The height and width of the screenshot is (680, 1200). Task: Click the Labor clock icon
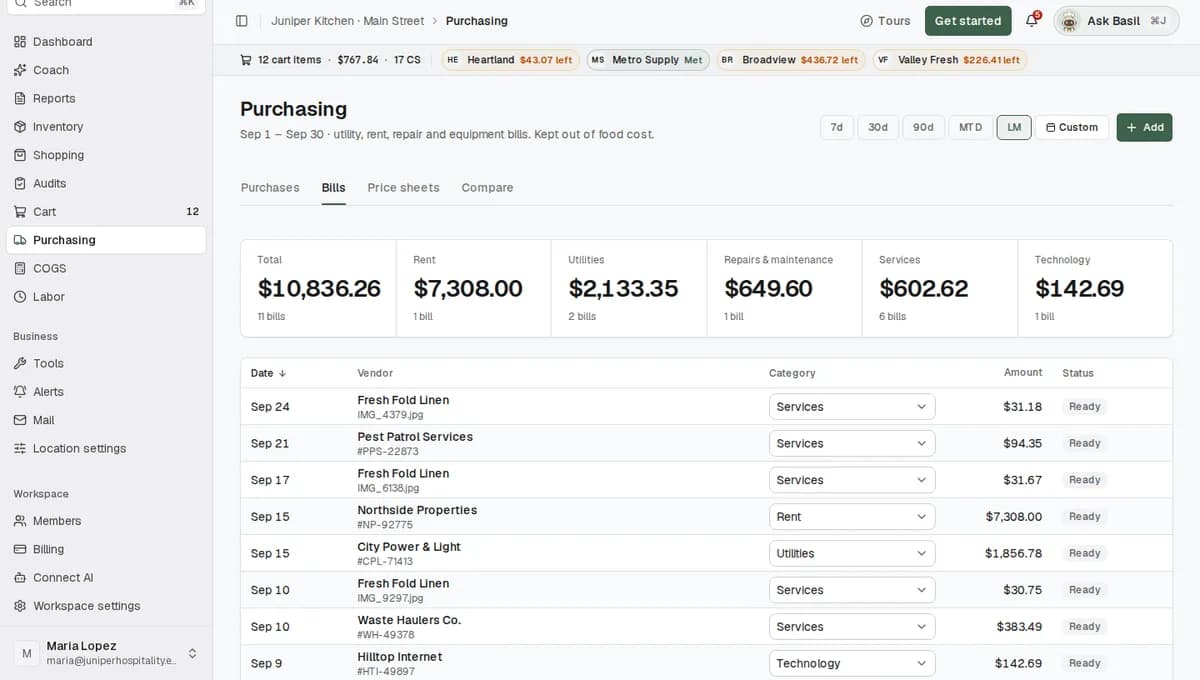coord(20,297)
